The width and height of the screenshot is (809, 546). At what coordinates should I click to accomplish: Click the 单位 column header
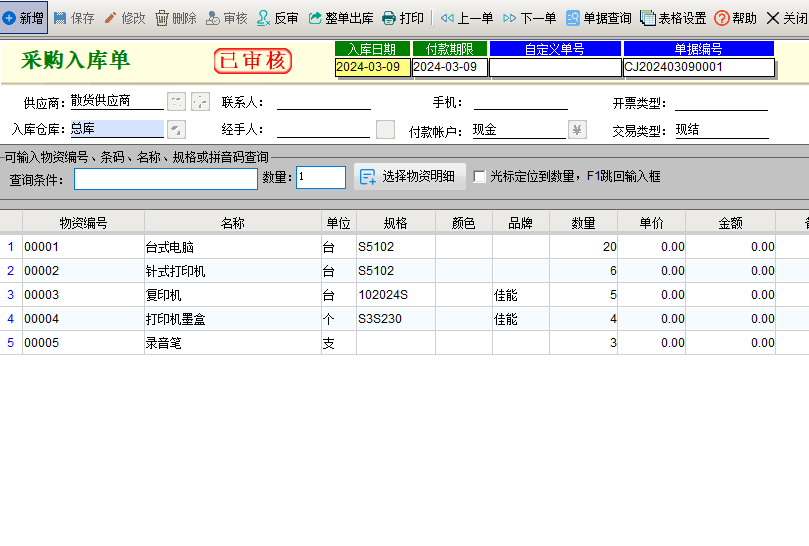[x=338, y=223]
